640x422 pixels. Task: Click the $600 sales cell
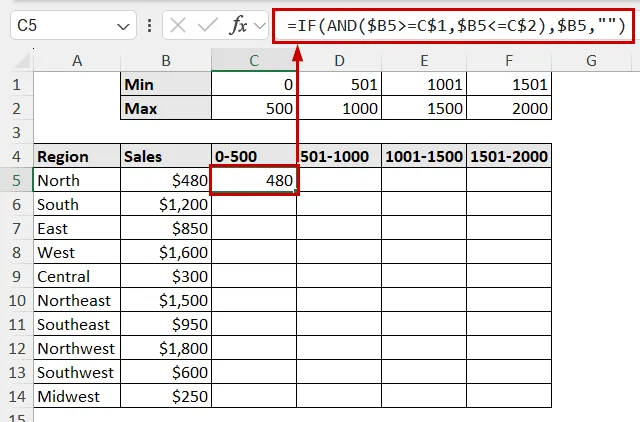coord(166,372)
